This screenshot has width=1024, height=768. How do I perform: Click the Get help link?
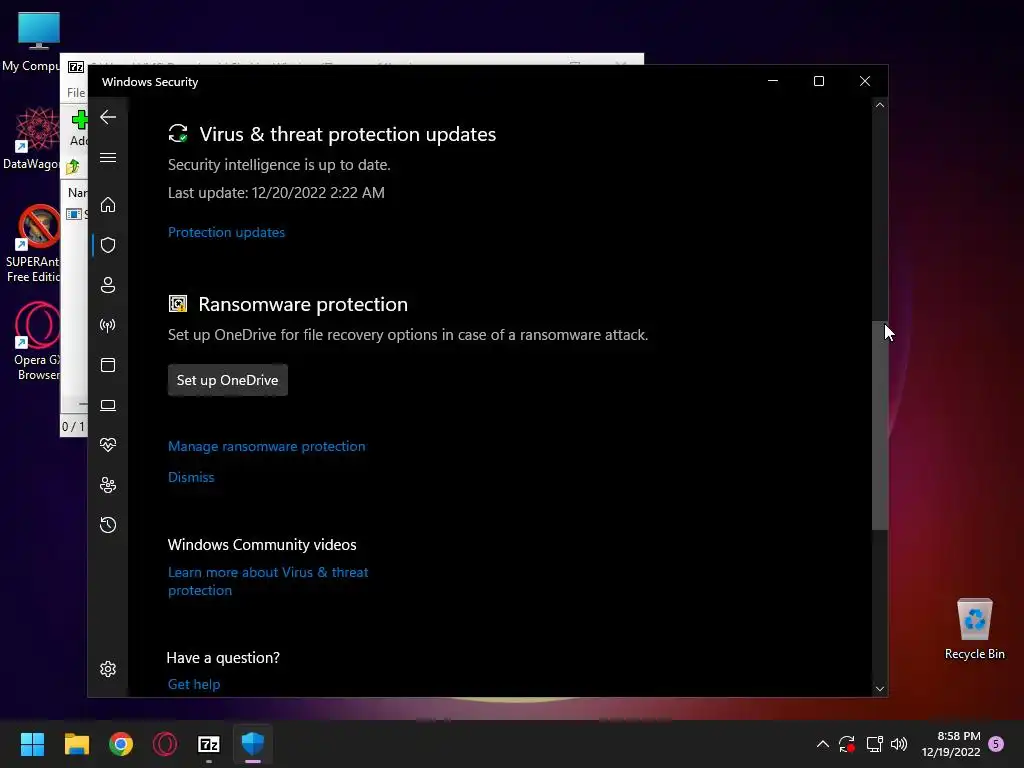193,684
